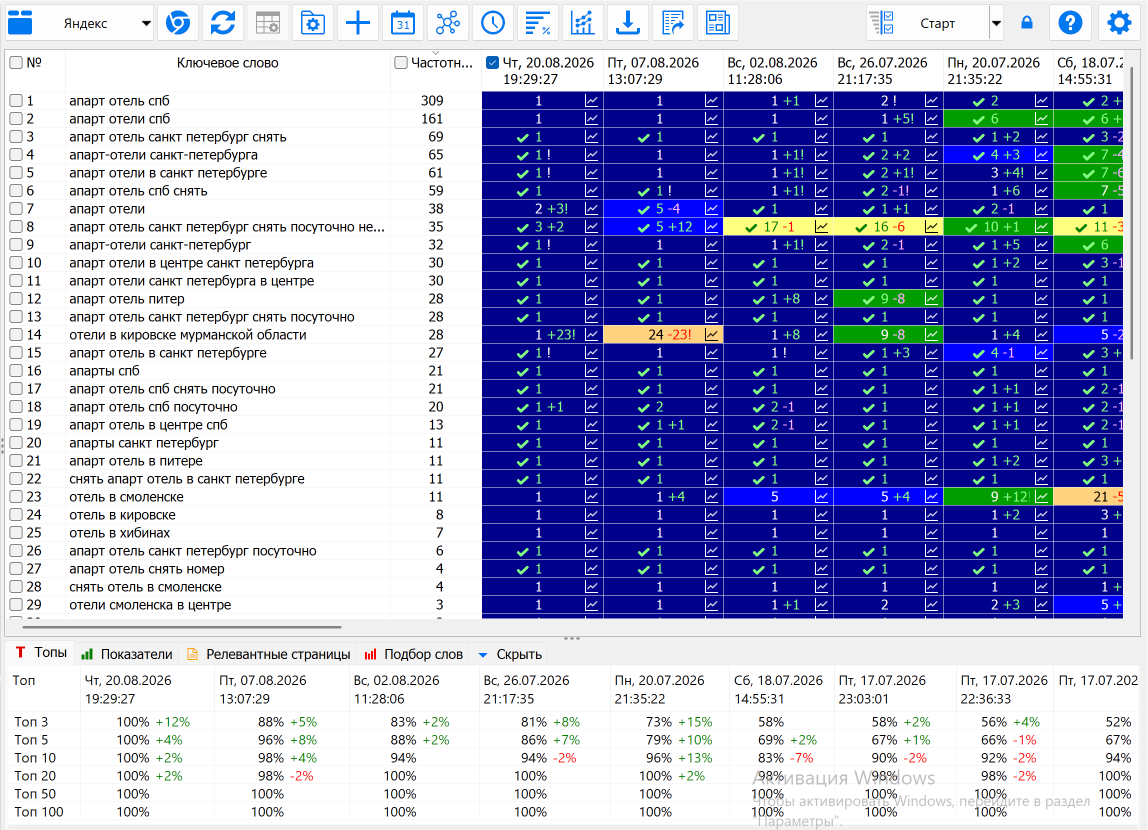
Task: Open table column settings icon
Action: point(268,23)
